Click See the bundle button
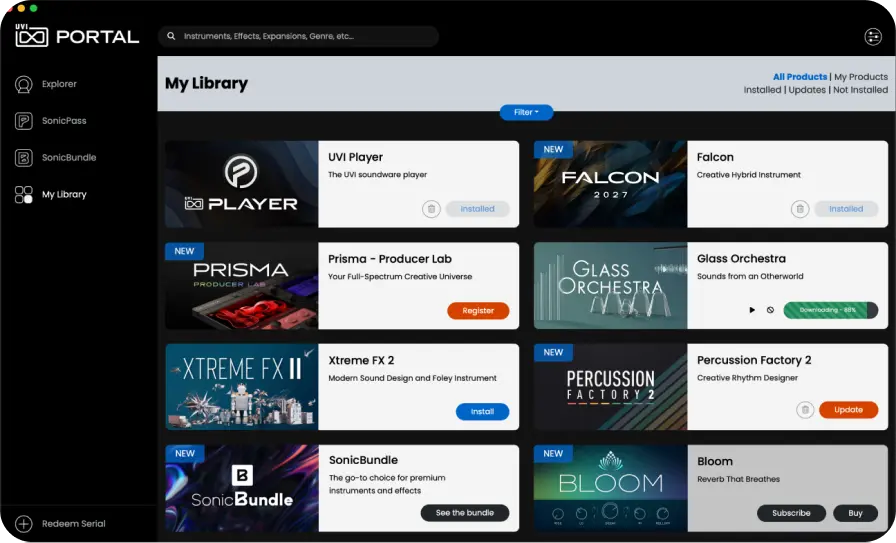896x543 pixels. pos(465,513)
